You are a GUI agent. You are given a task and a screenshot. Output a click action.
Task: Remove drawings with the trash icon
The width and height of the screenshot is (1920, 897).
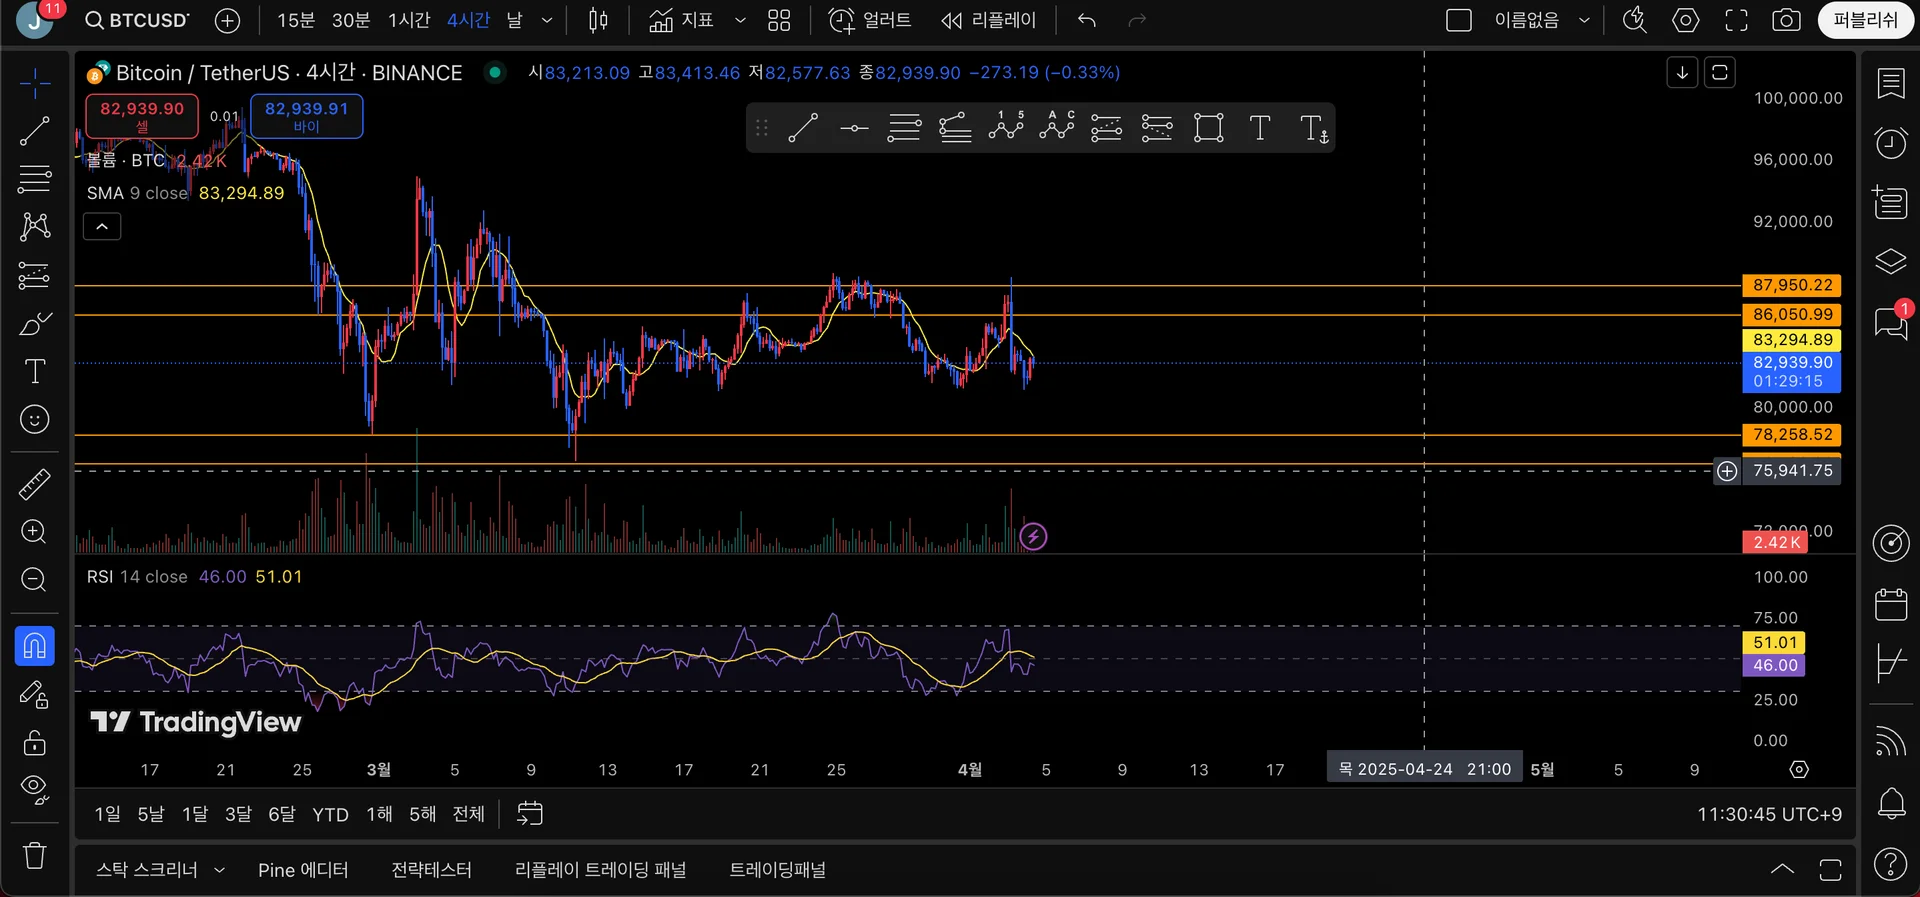[35, 856]
